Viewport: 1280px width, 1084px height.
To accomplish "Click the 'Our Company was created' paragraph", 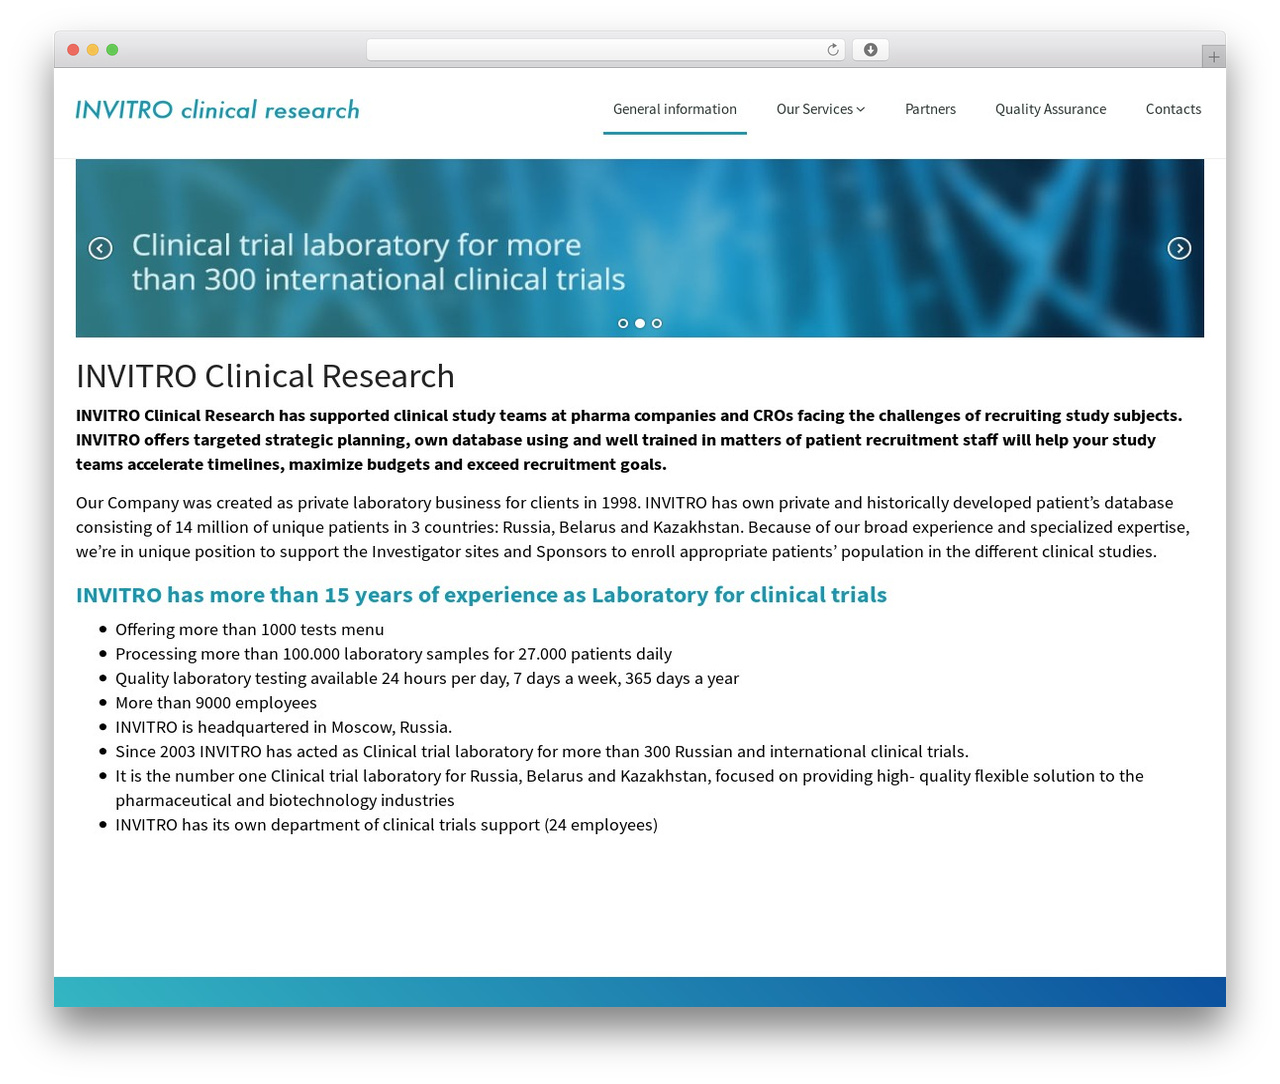I will (x=633, y=527).
